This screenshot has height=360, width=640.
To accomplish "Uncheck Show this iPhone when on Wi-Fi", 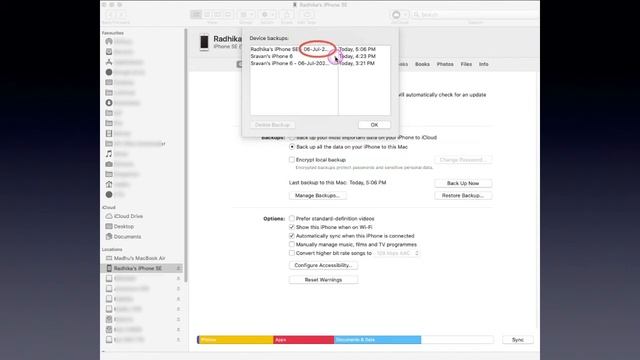I will coord(292,227).
